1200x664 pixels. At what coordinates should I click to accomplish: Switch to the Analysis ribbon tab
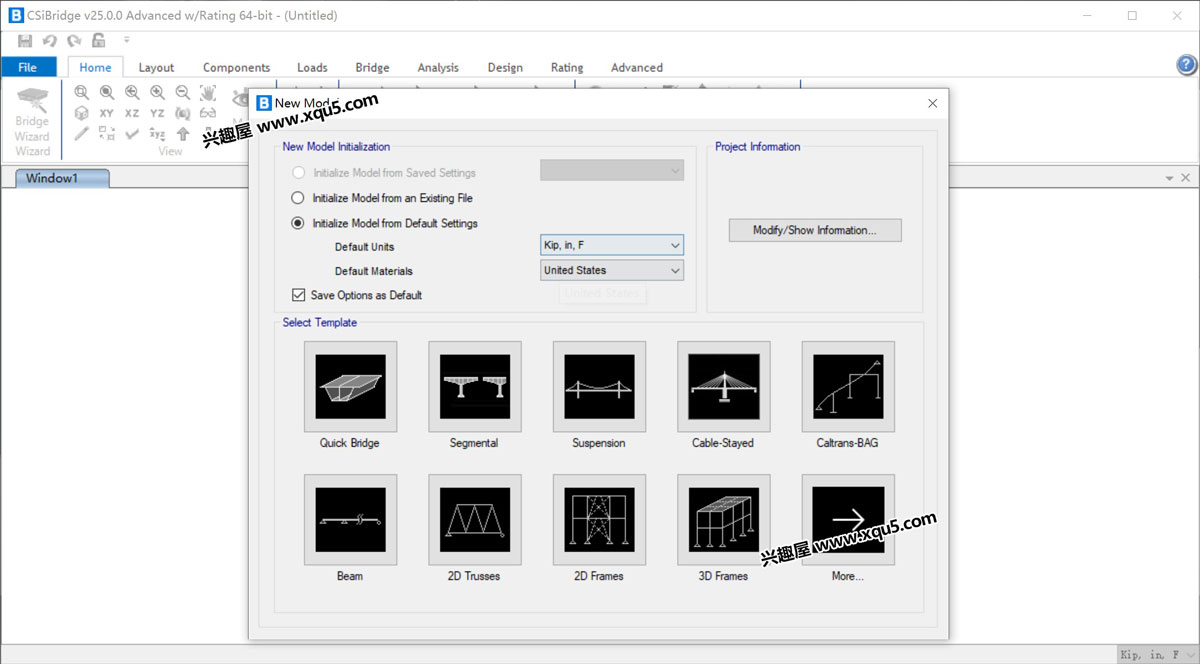(438, 67)
